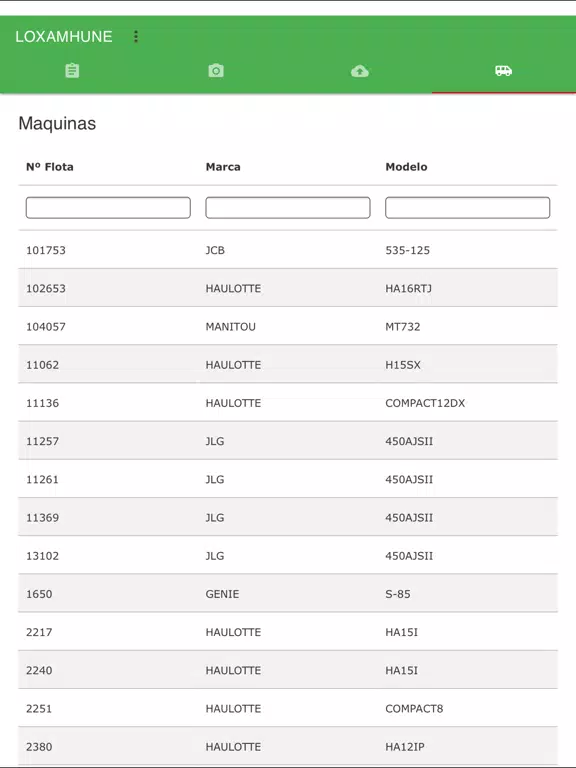
Task: Select fleet number 11257
Action: point(43,441)
